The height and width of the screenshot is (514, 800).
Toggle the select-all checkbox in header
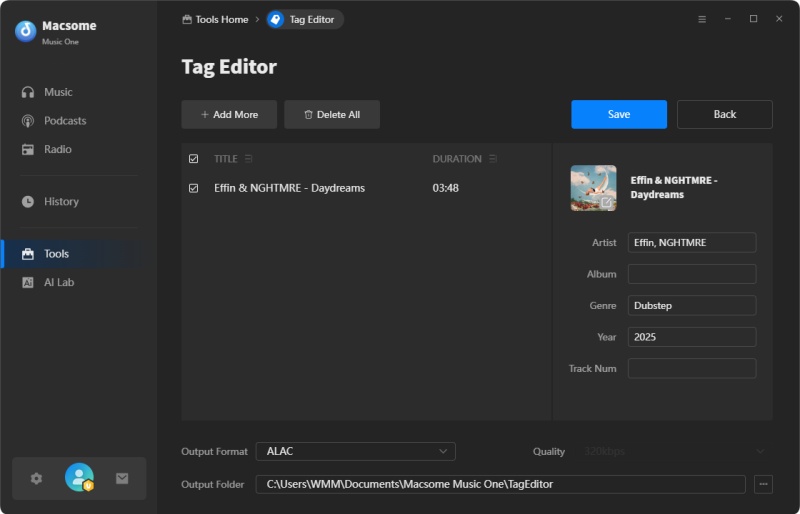pos(193,159)
